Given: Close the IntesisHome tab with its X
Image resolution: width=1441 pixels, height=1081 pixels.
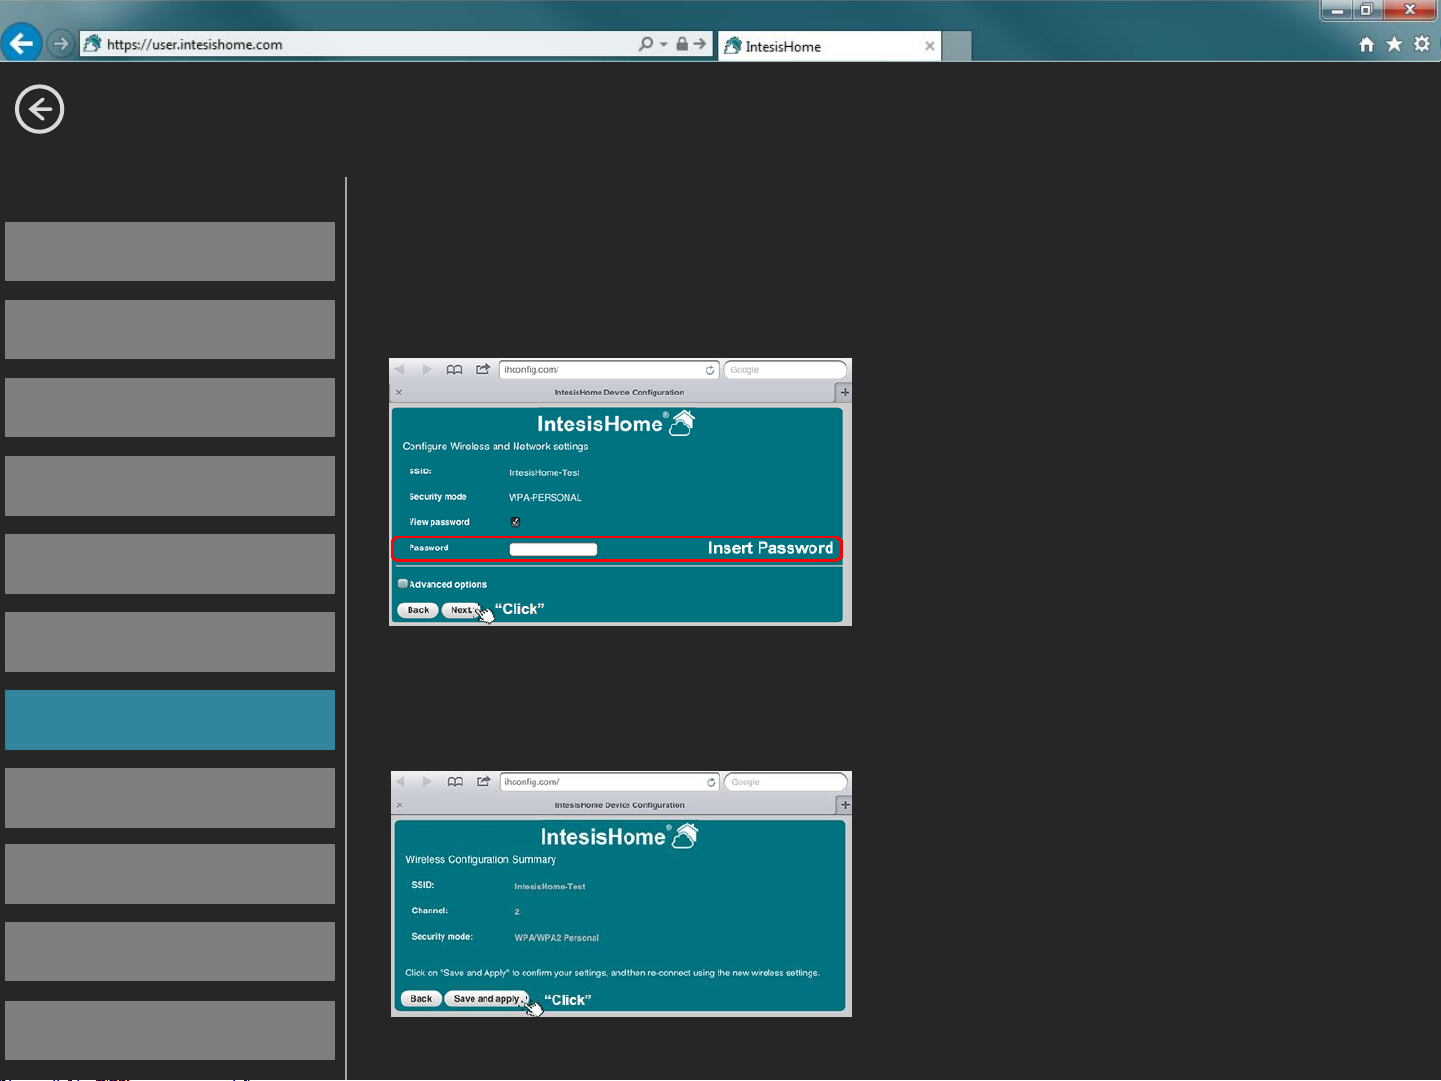Looking at the screenshot, I should click(930, 46).
